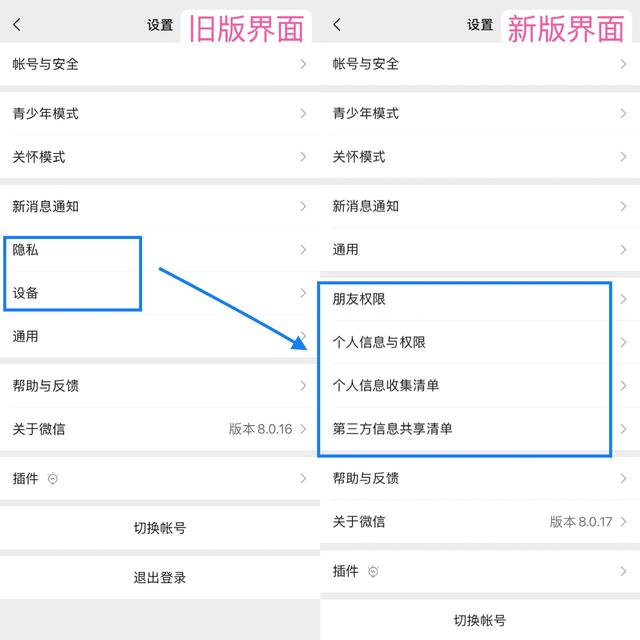
Task: Open 通用 in old version list
Action: coord(160,336)
